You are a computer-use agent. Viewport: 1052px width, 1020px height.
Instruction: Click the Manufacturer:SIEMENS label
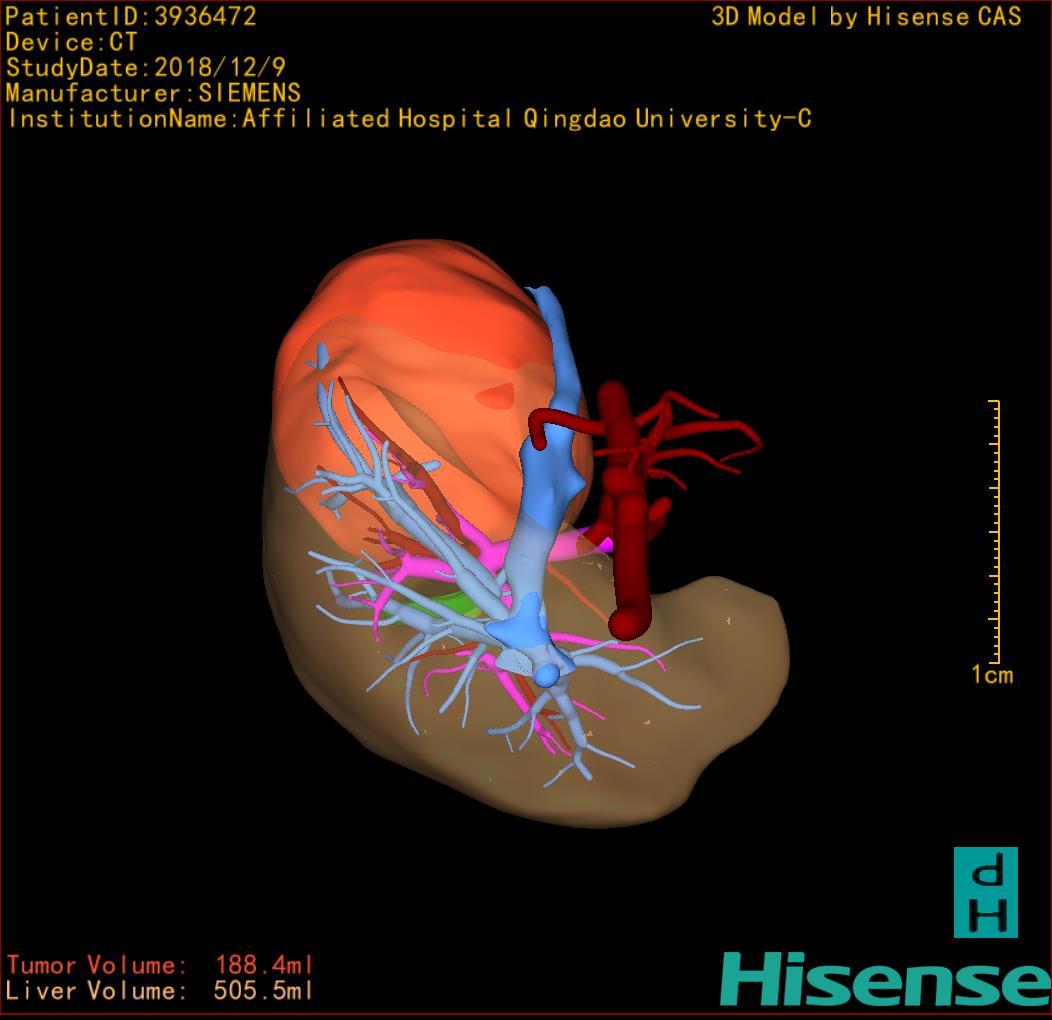click(x=153, y=94)
